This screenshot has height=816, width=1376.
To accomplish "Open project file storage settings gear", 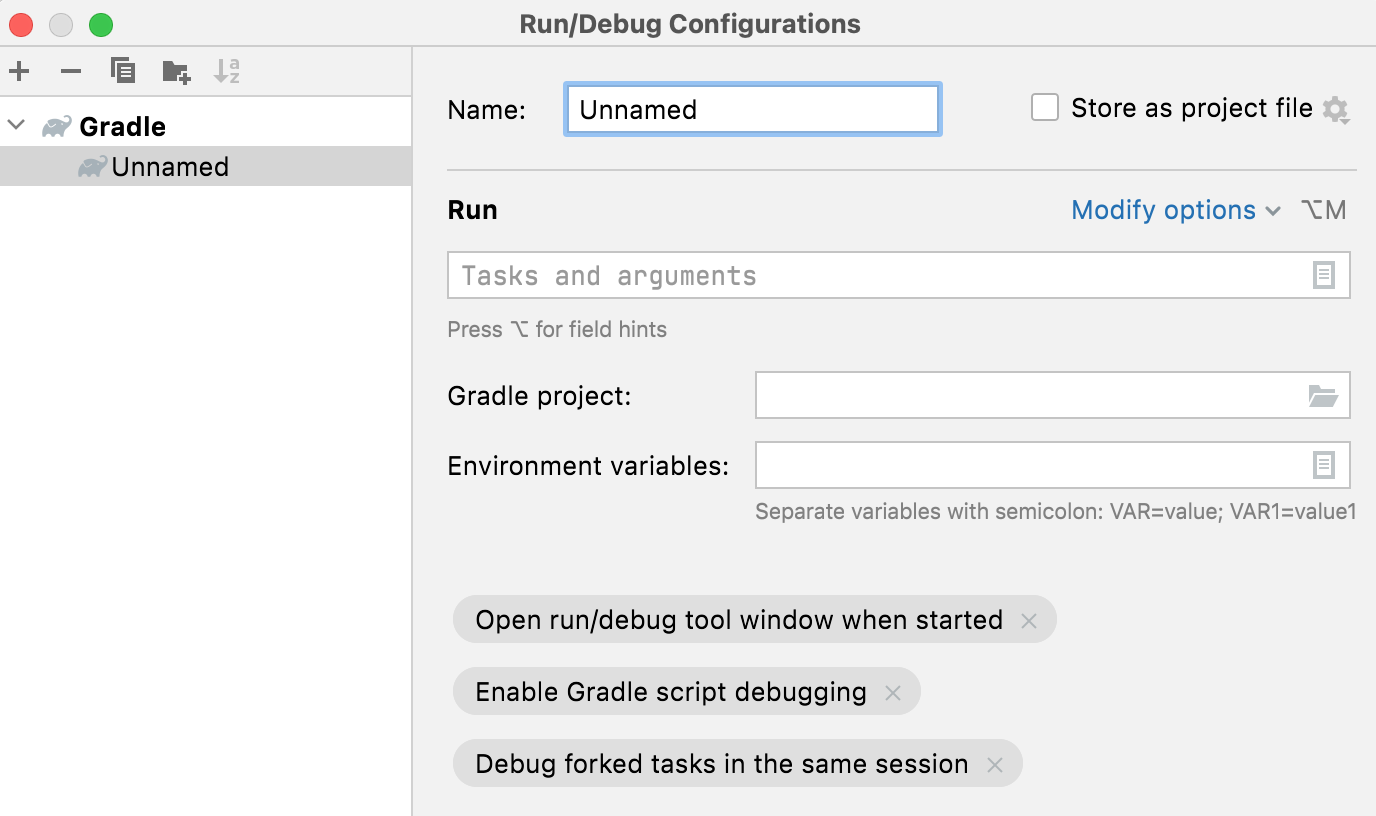I will 1335,108.
